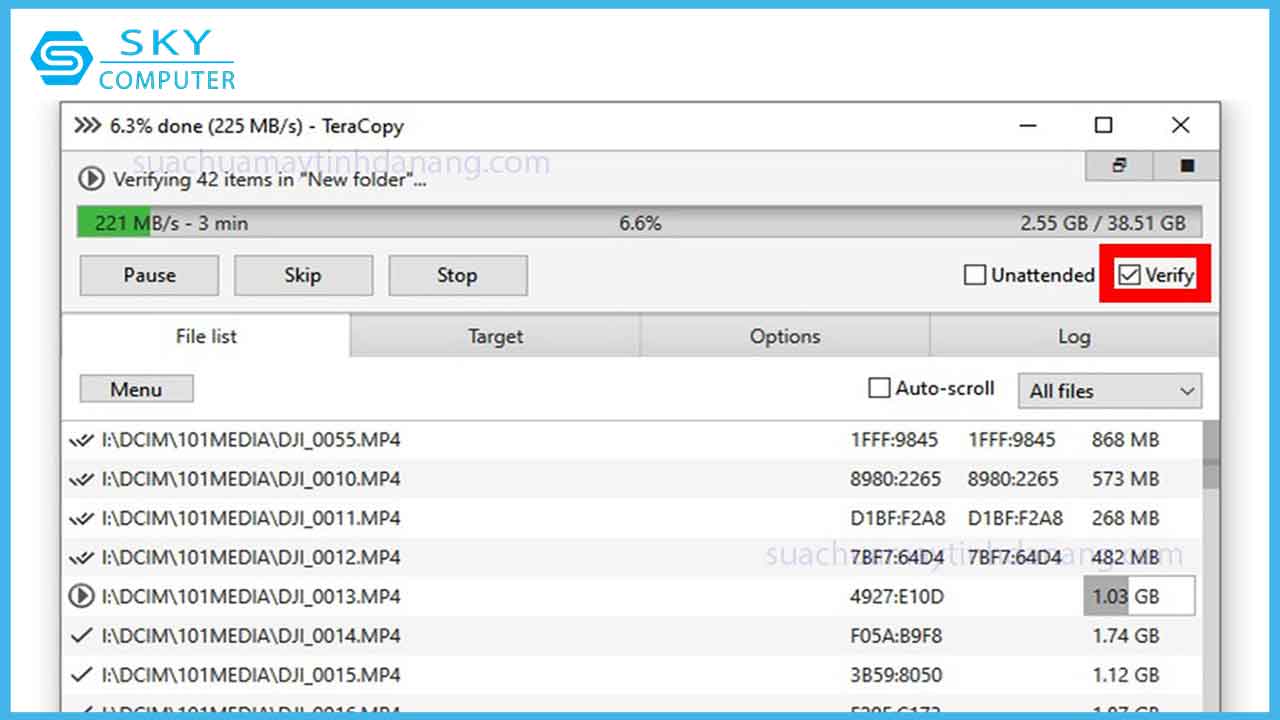Click the 1.03 GB file progress indicator
The height and width of the screenshot is (720, 1280).
pyautogui.click(x=1139, y=597)
